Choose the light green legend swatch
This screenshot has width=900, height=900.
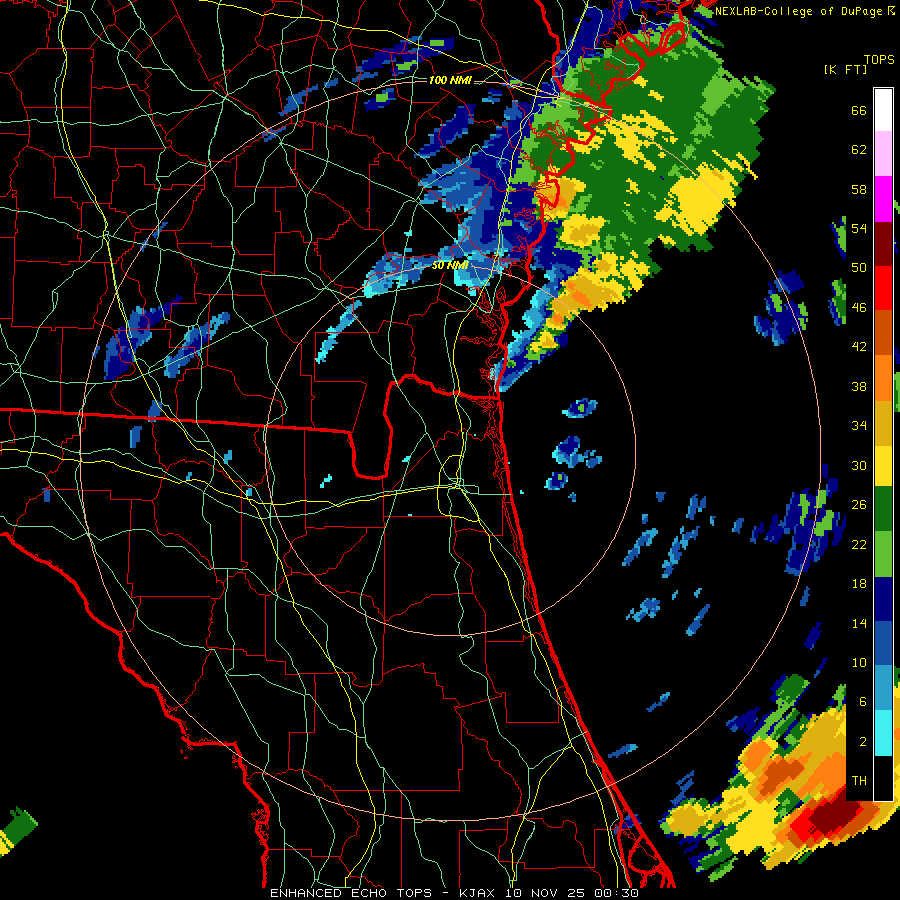[x=883, y=554]
